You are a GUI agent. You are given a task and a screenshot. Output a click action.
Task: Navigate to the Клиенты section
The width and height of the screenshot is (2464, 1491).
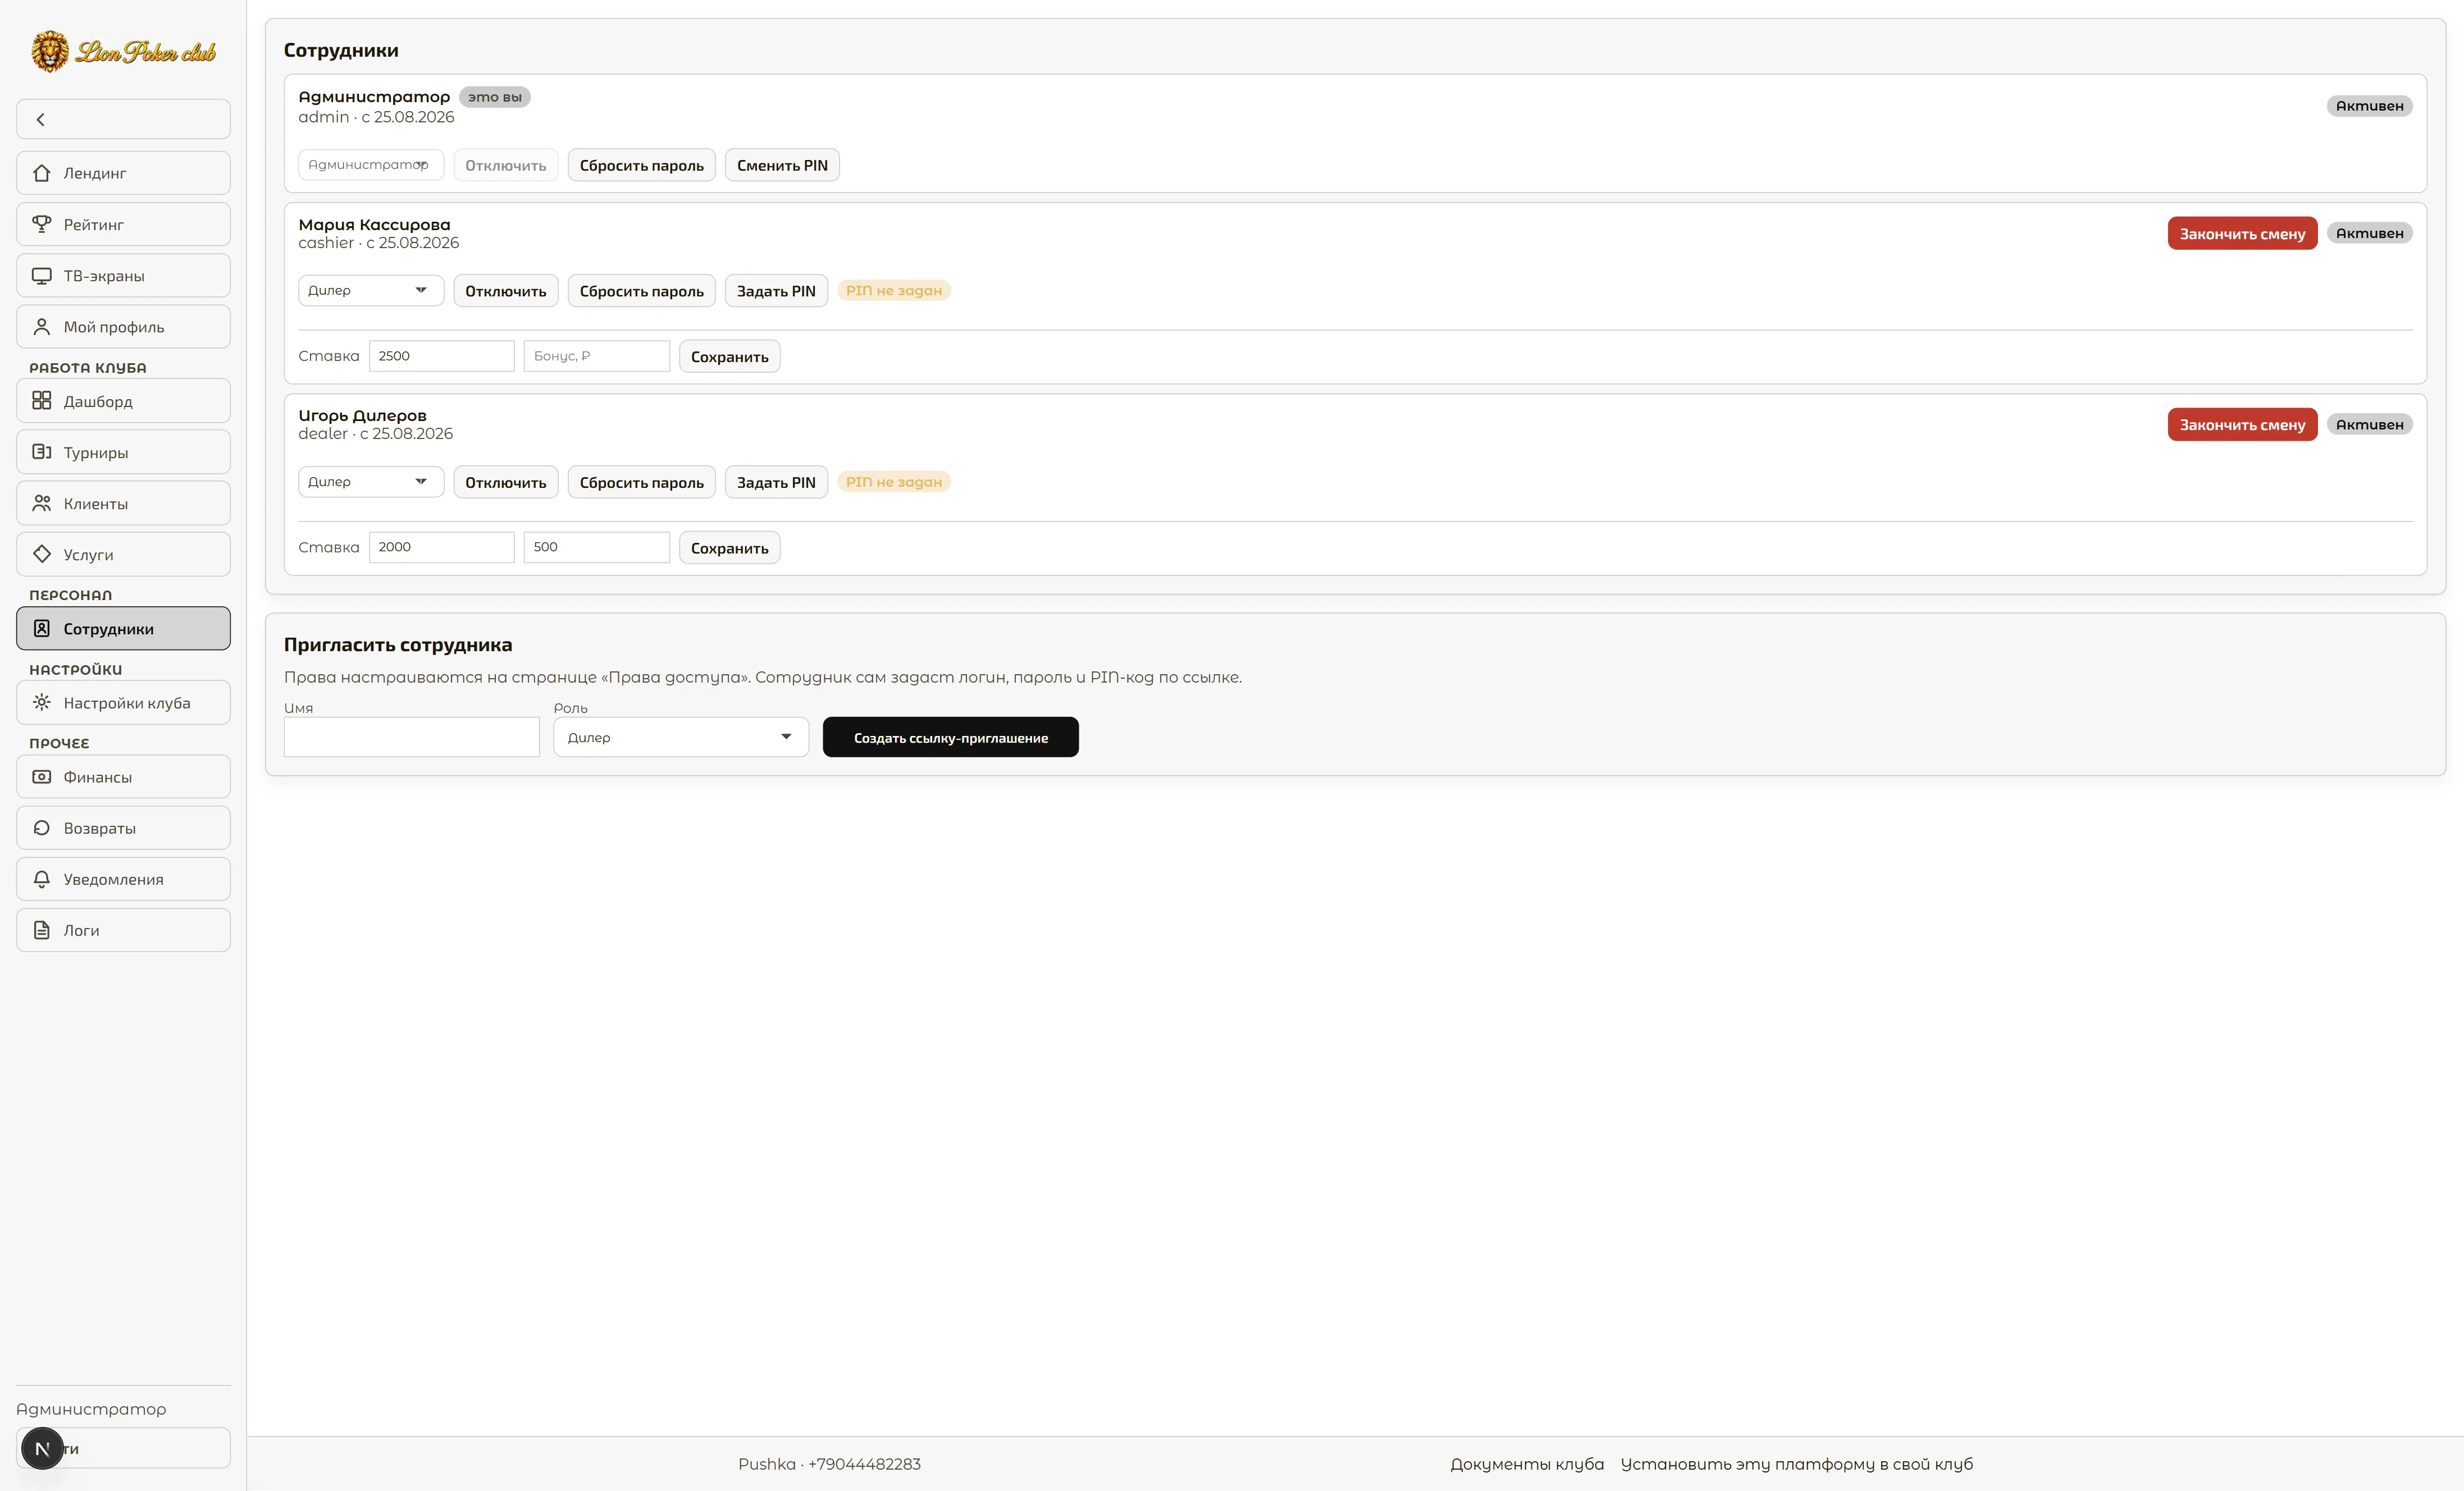(123, 503)
